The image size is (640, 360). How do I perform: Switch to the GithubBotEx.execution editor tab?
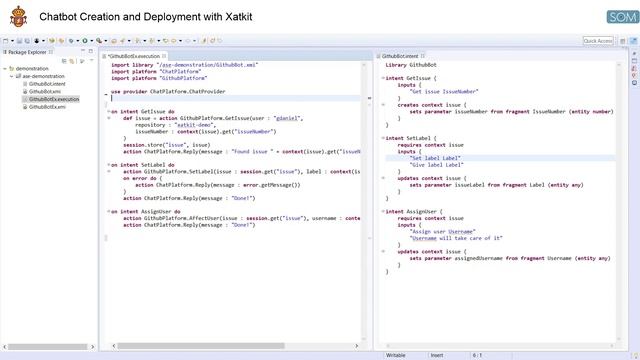pyautogui.click(x=134, y=56)
